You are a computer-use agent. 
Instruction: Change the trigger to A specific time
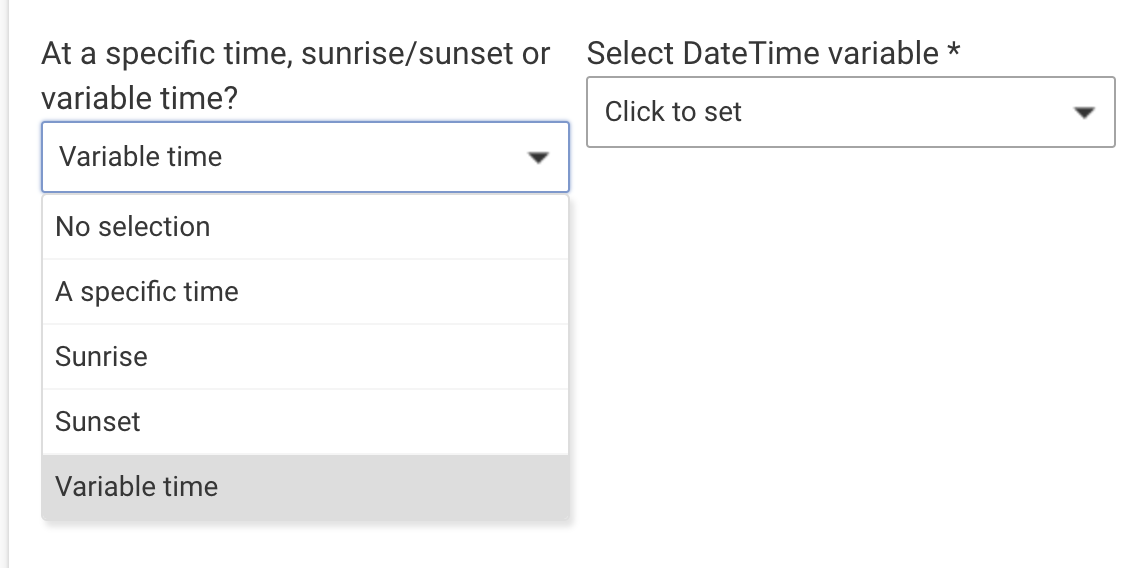147,292
